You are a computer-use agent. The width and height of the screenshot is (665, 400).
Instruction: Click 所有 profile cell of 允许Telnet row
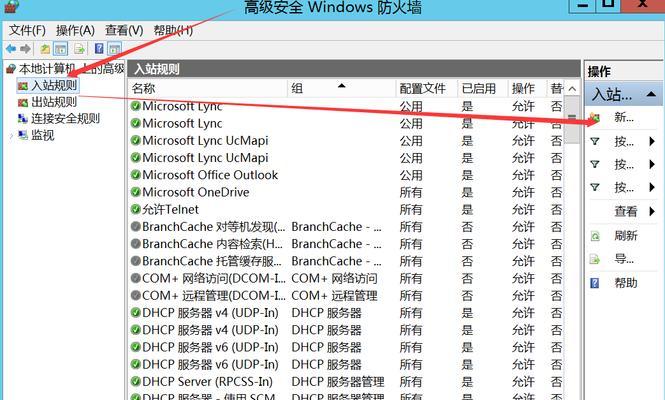pyautogui.click(x=411, y=209)
